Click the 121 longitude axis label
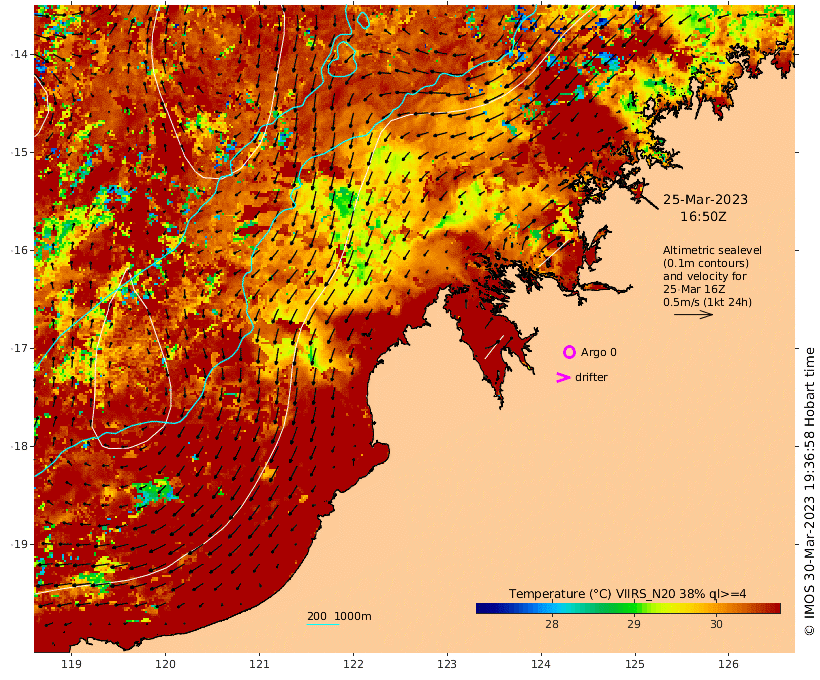The image size is (820, 680). pos(259,664)
